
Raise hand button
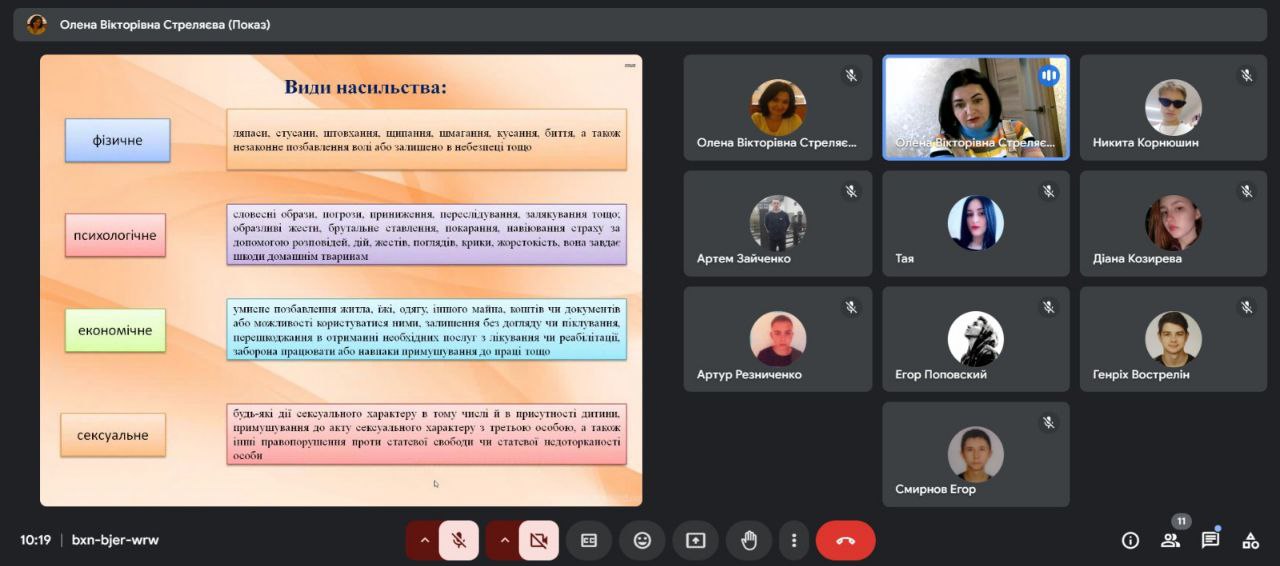pyautogui.click(x=748, y=540)
